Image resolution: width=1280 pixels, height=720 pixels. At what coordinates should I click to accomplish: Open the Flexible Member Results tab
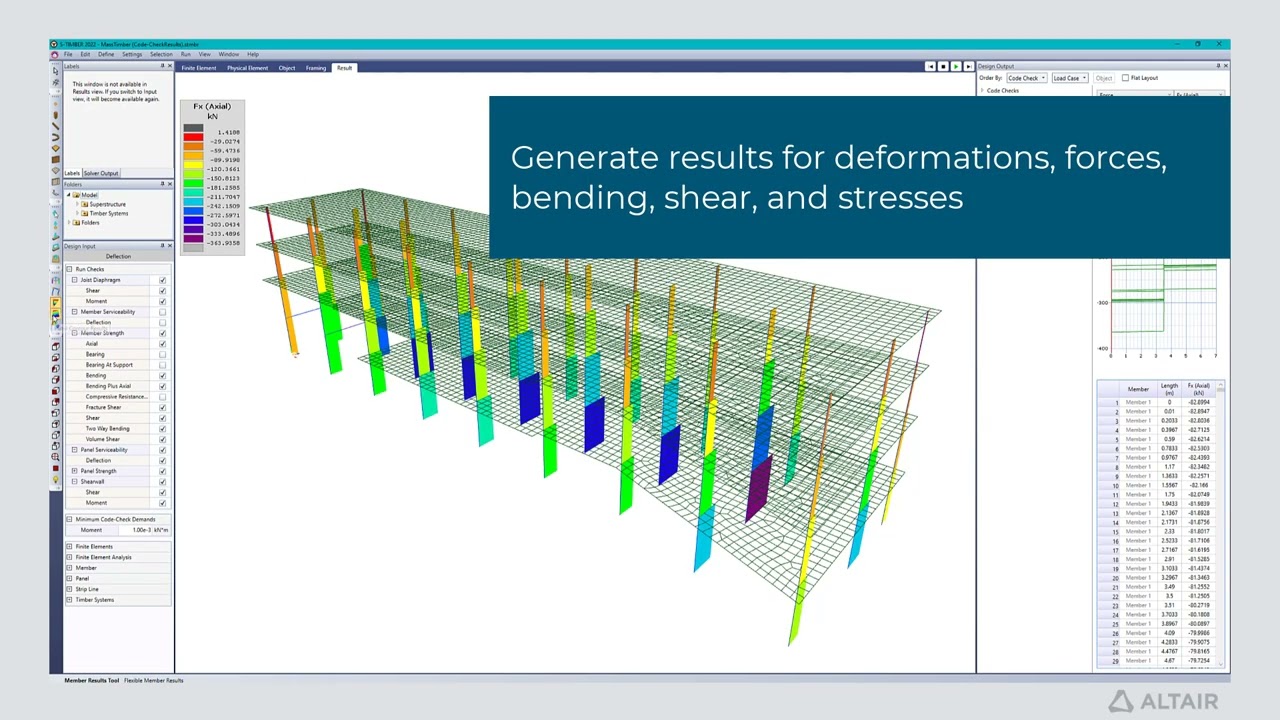154,680
